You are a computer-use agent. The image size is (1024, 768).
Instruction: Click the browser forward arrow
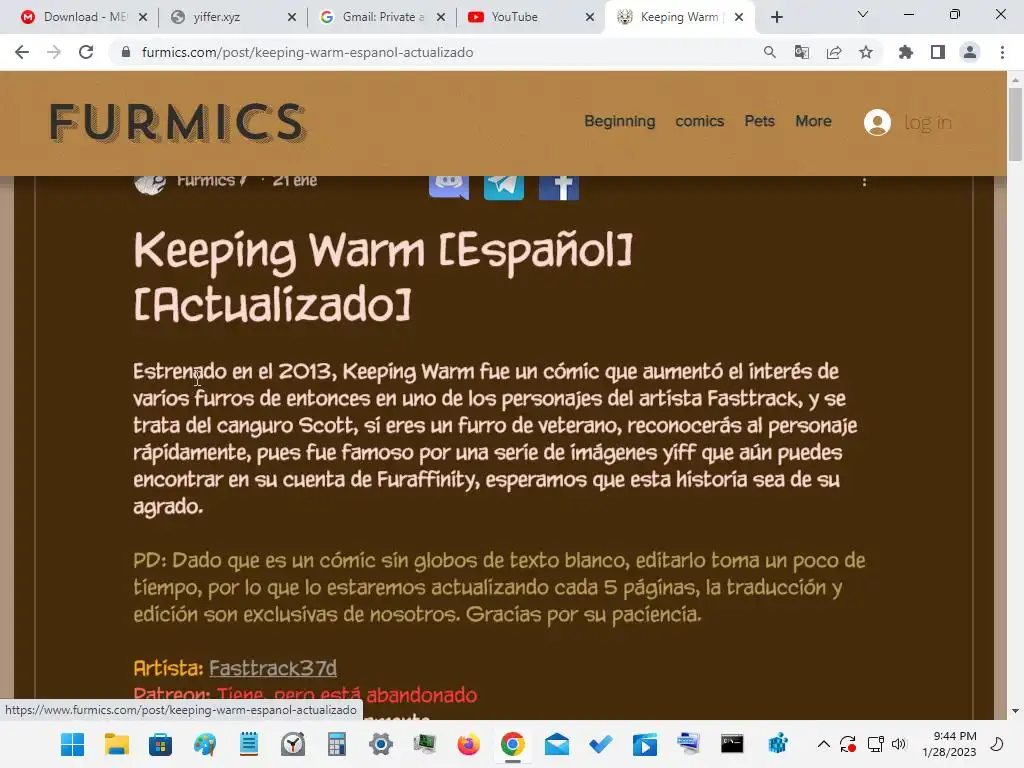[54, 52]
